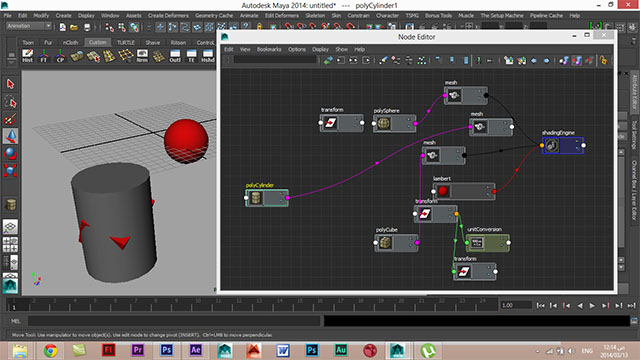This screenshot has height=360, width=640.
Task: Toggle connected mode for Node Editor nodes
Action: (452, 60)
